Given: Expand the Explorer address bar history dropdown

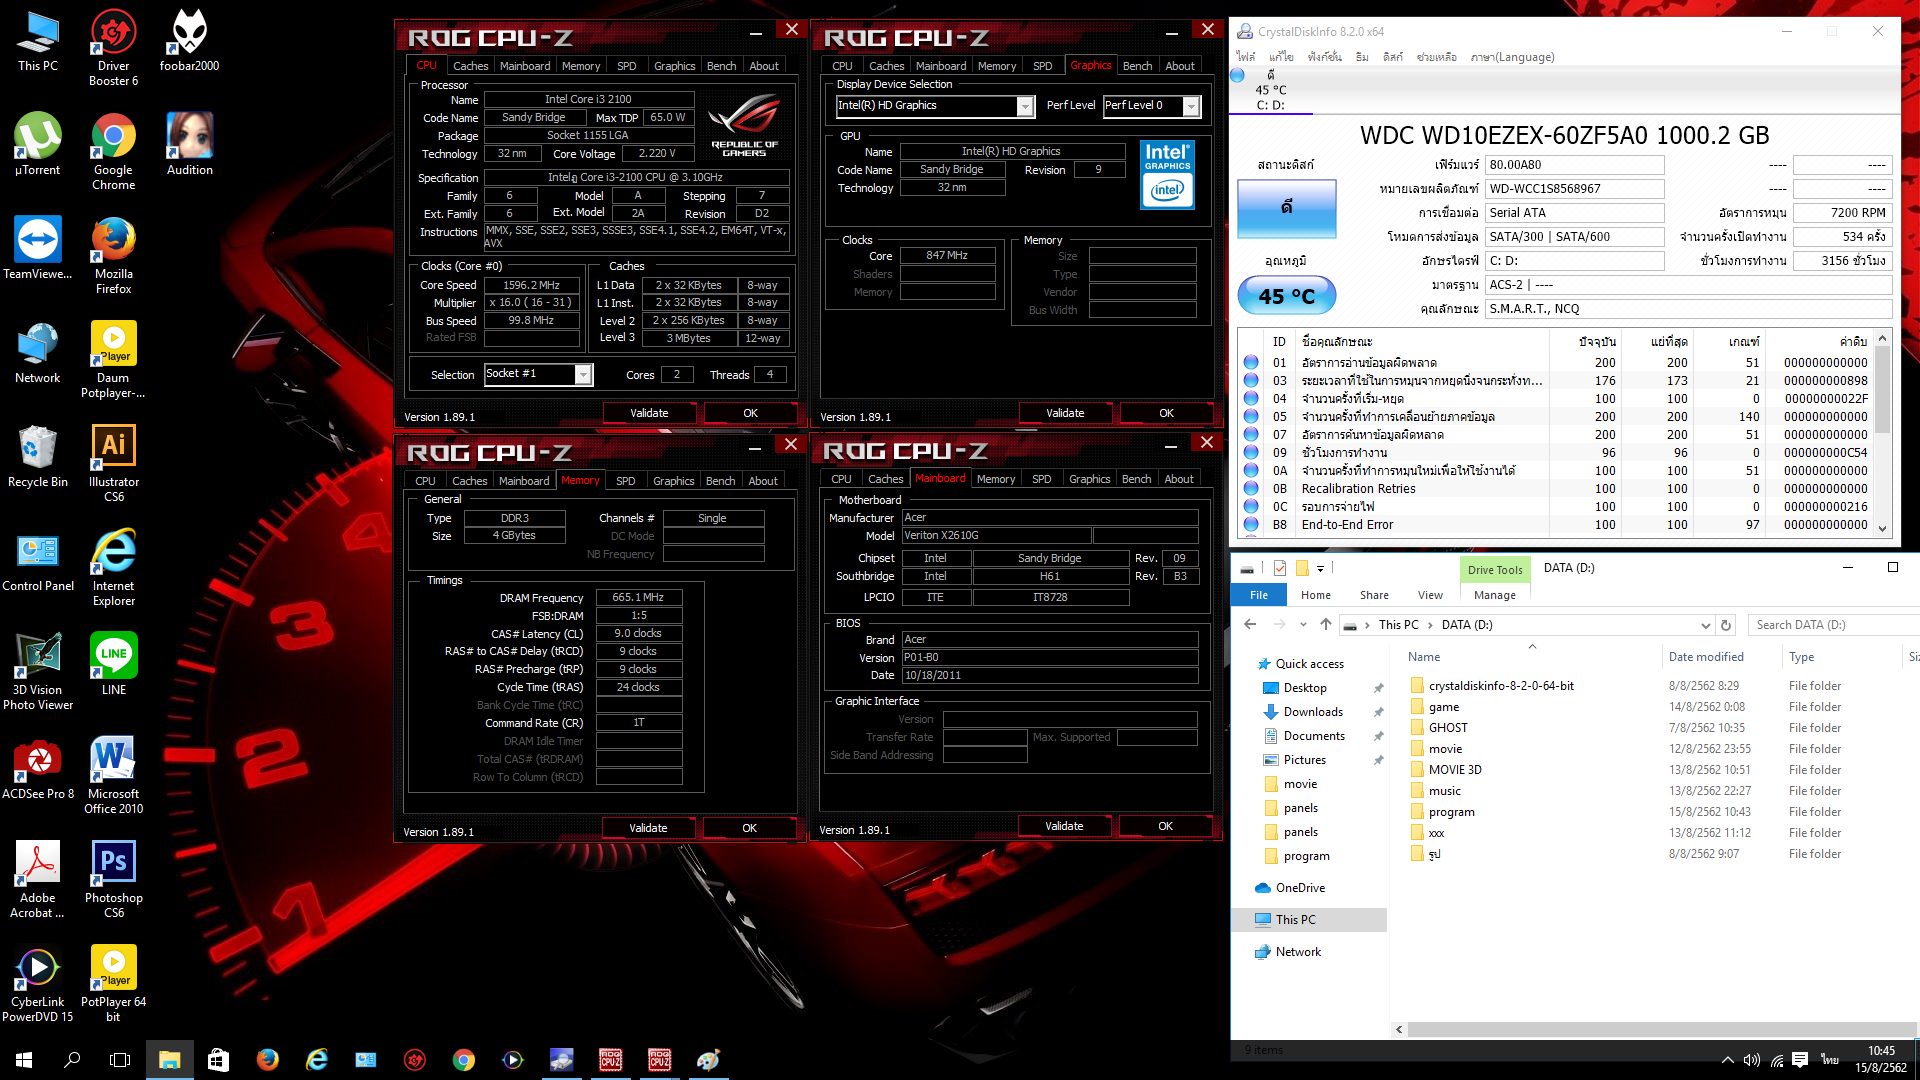Looking at the screenshot, I should (1705, 625).
